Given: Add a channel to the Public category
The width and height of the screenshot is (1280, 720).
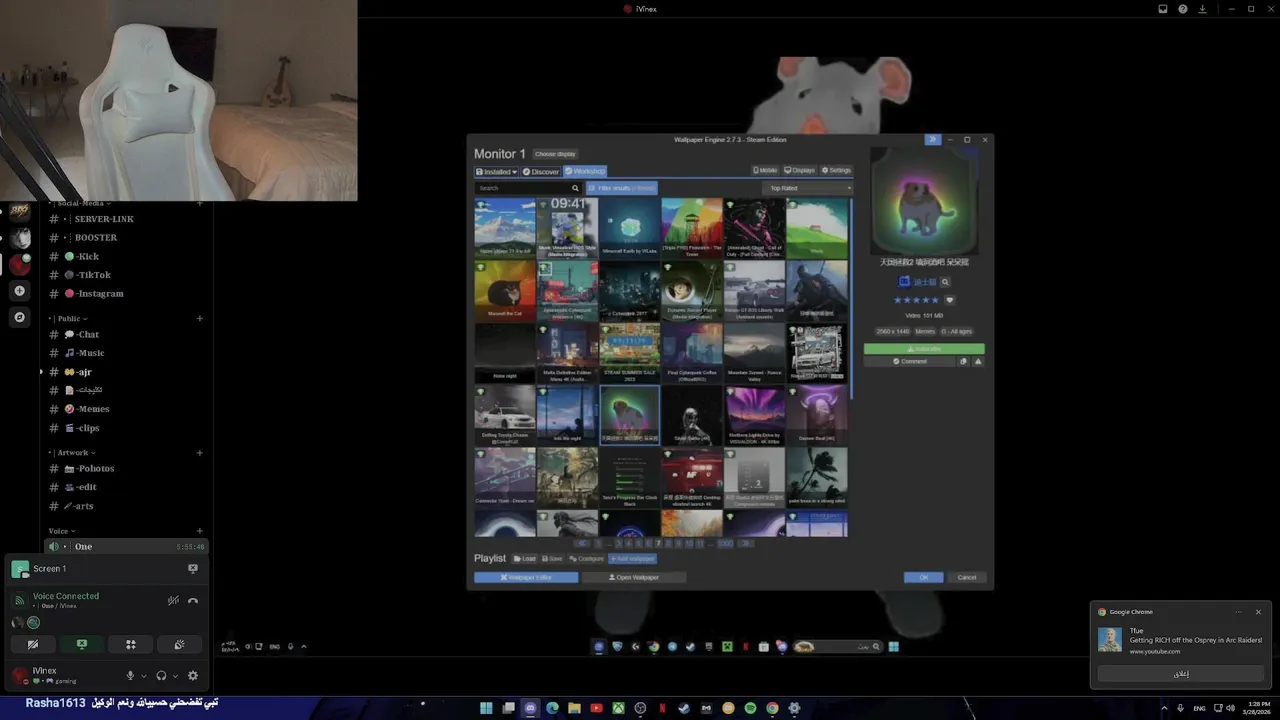Looking at the screenshot, I should pyautogui.click(x=200, y=319).
